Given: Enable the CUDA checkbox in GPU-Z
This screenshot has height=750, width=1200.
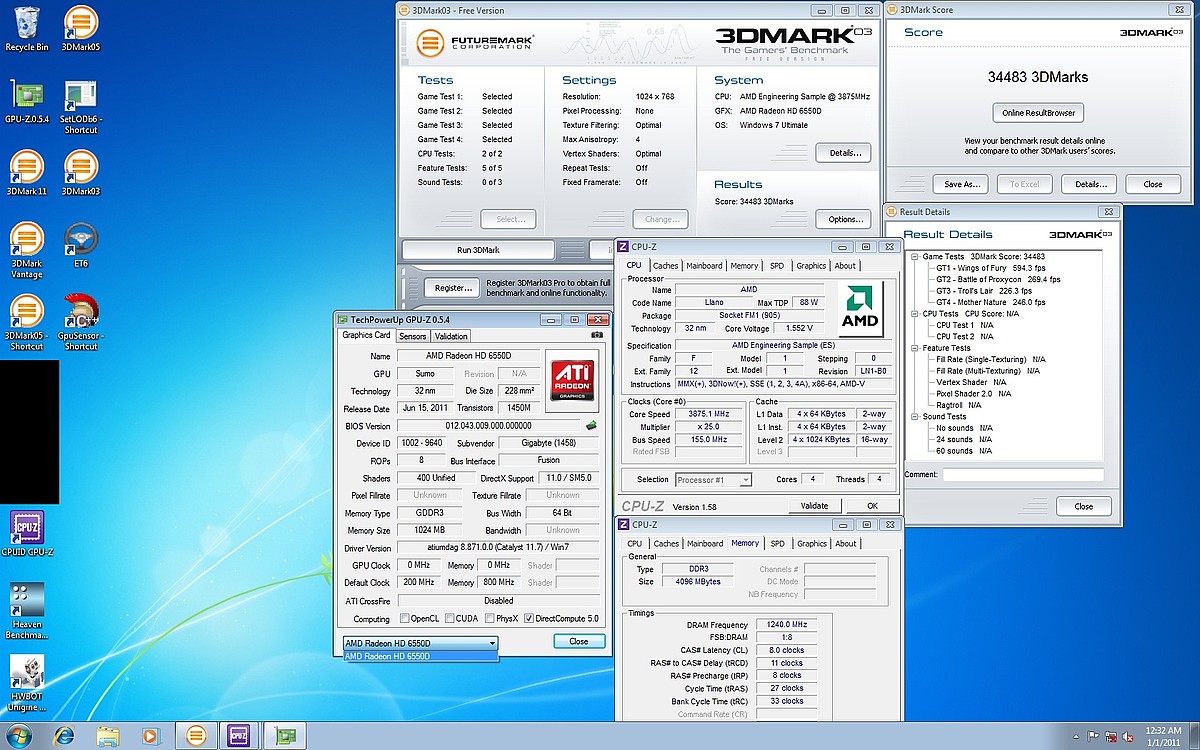Looking at the screenshot, I should click(x=449, y=619).
